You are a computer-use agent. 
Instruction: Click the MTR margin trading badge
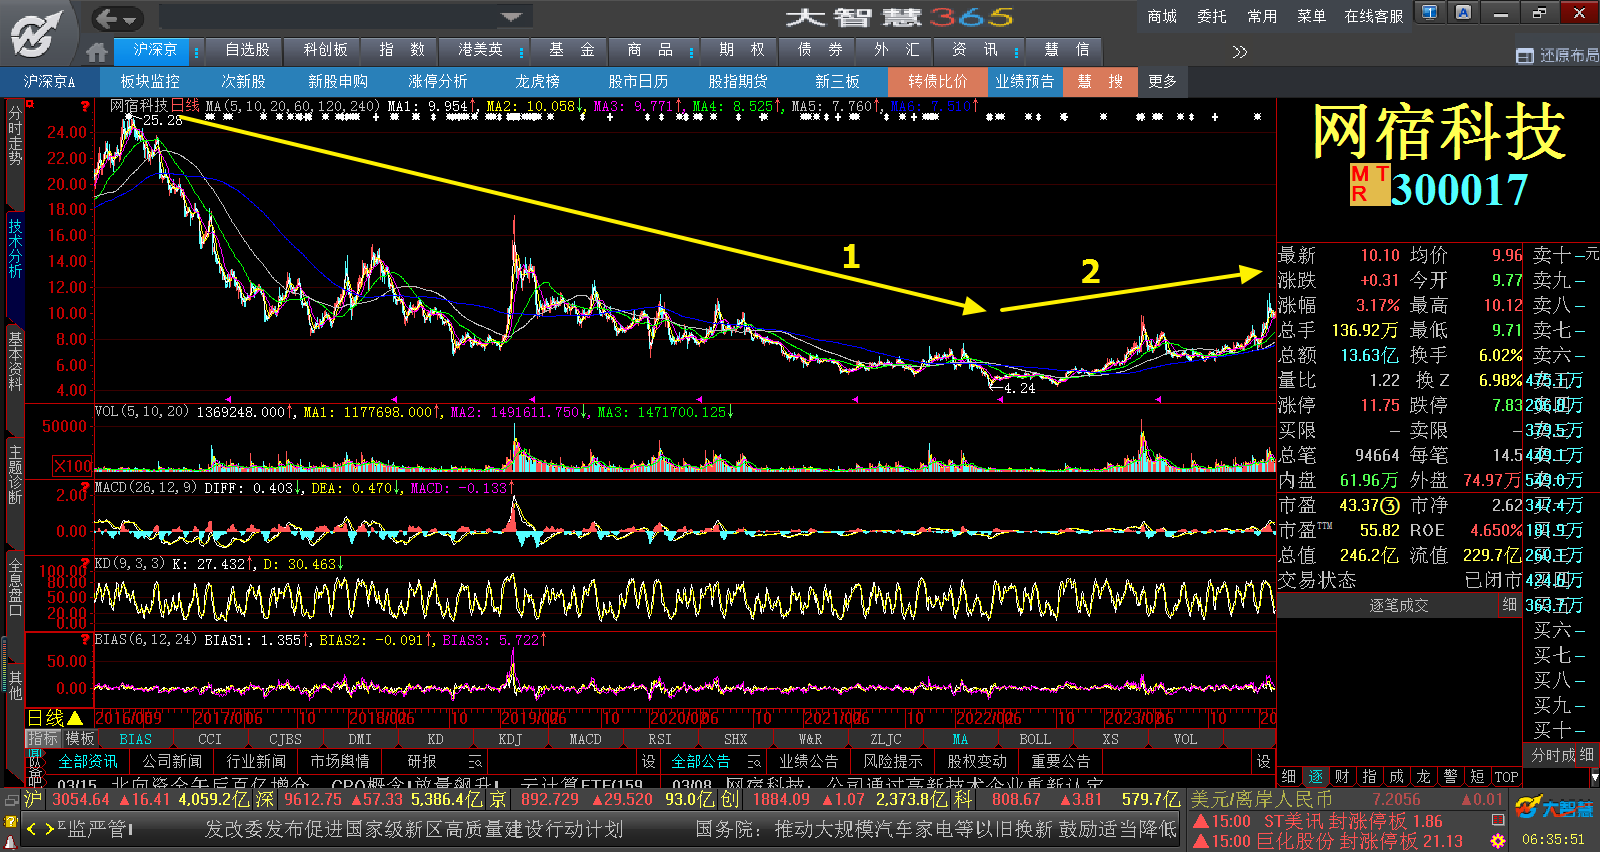click(1369, 185)
